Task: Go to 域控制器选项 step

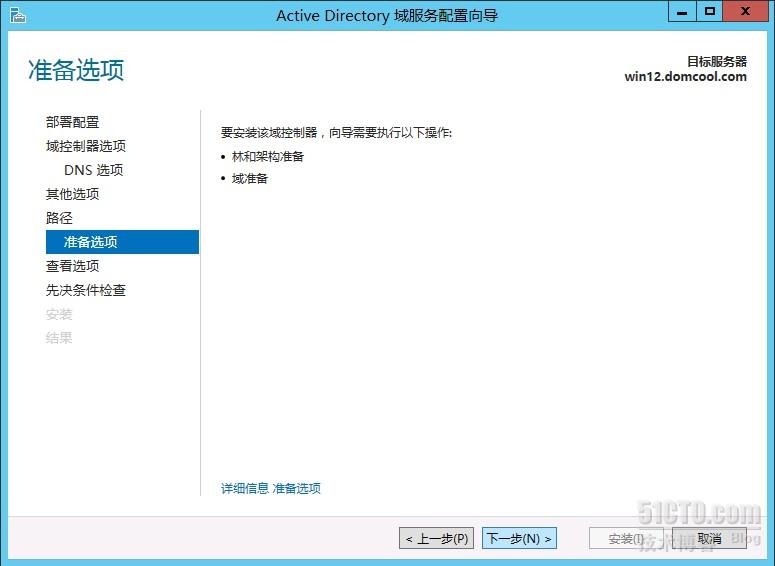Action: coord(86,146)
